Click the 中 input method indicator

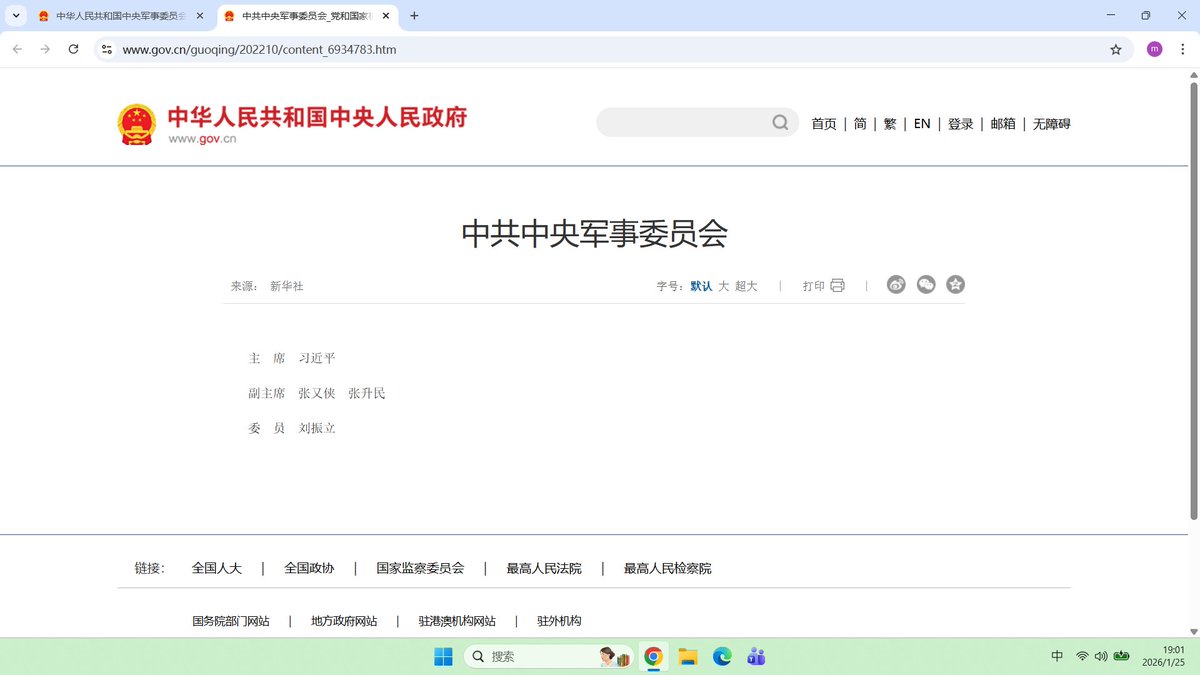coord(1057,657)
